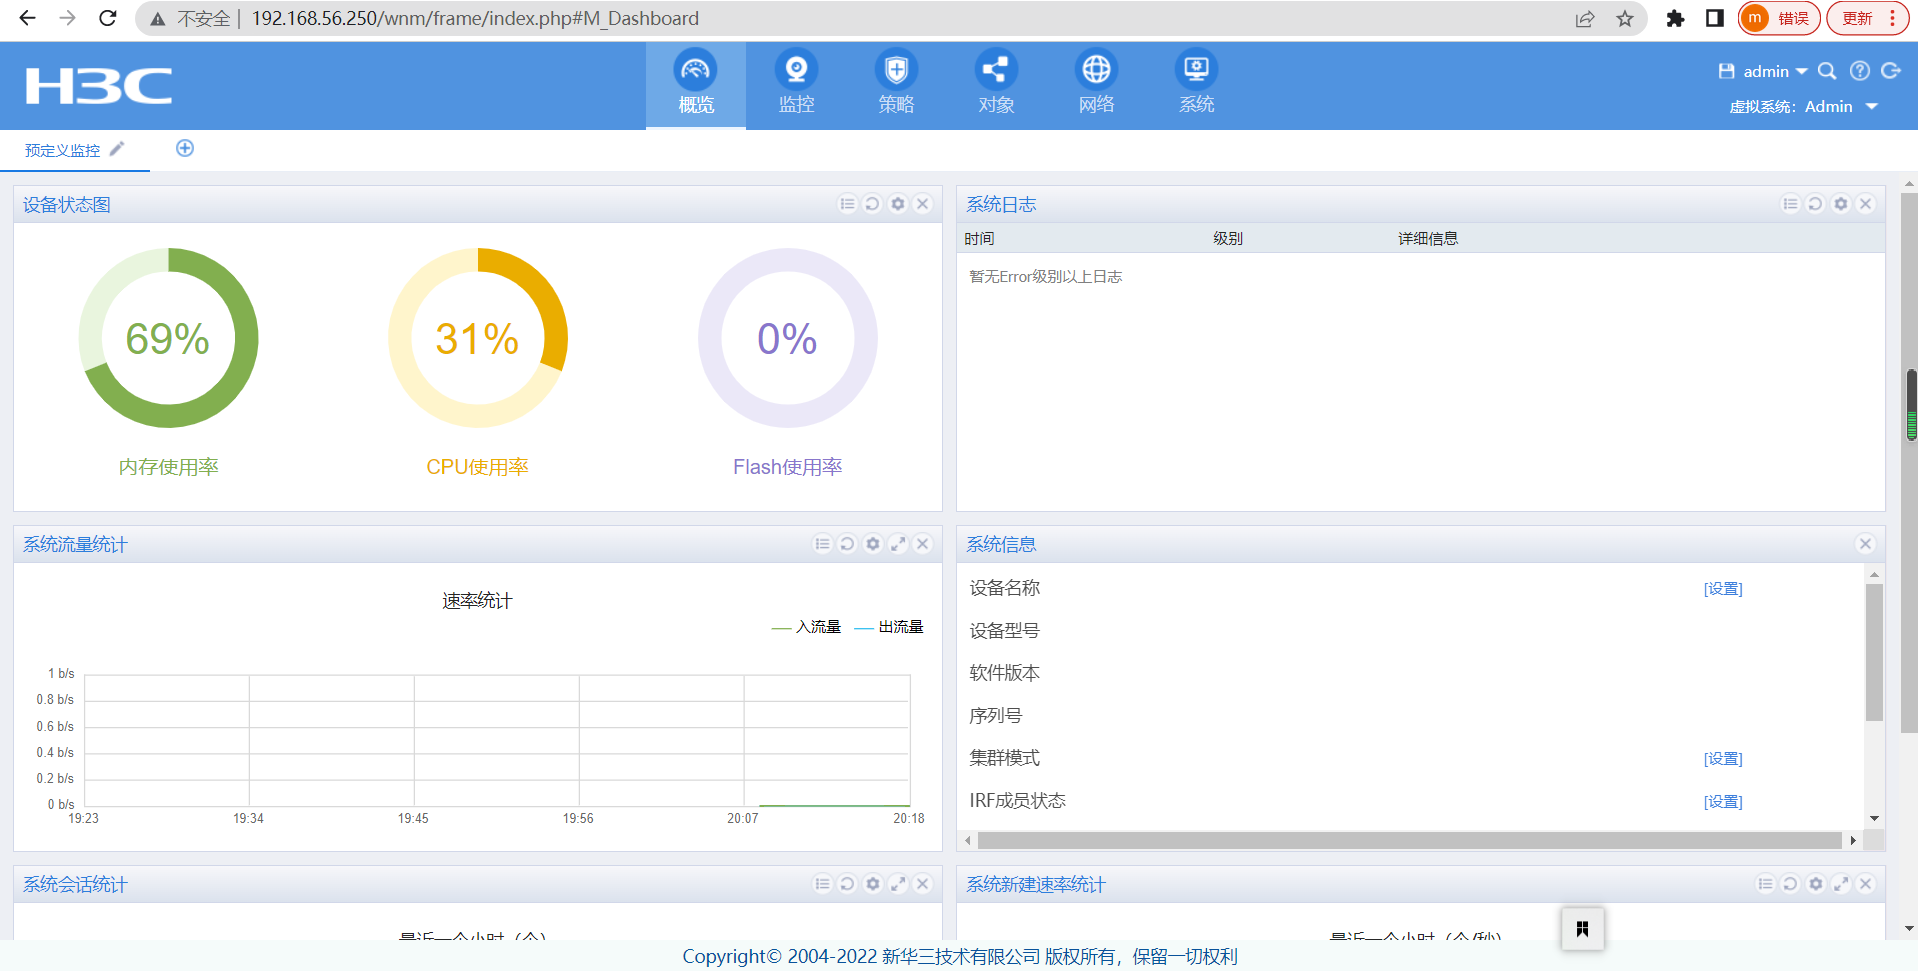Image resolution: width=1918 pixels, height=971 pixels.
Task: Click 设置 link for IRF成员状态
Action: pos(1723,802)
